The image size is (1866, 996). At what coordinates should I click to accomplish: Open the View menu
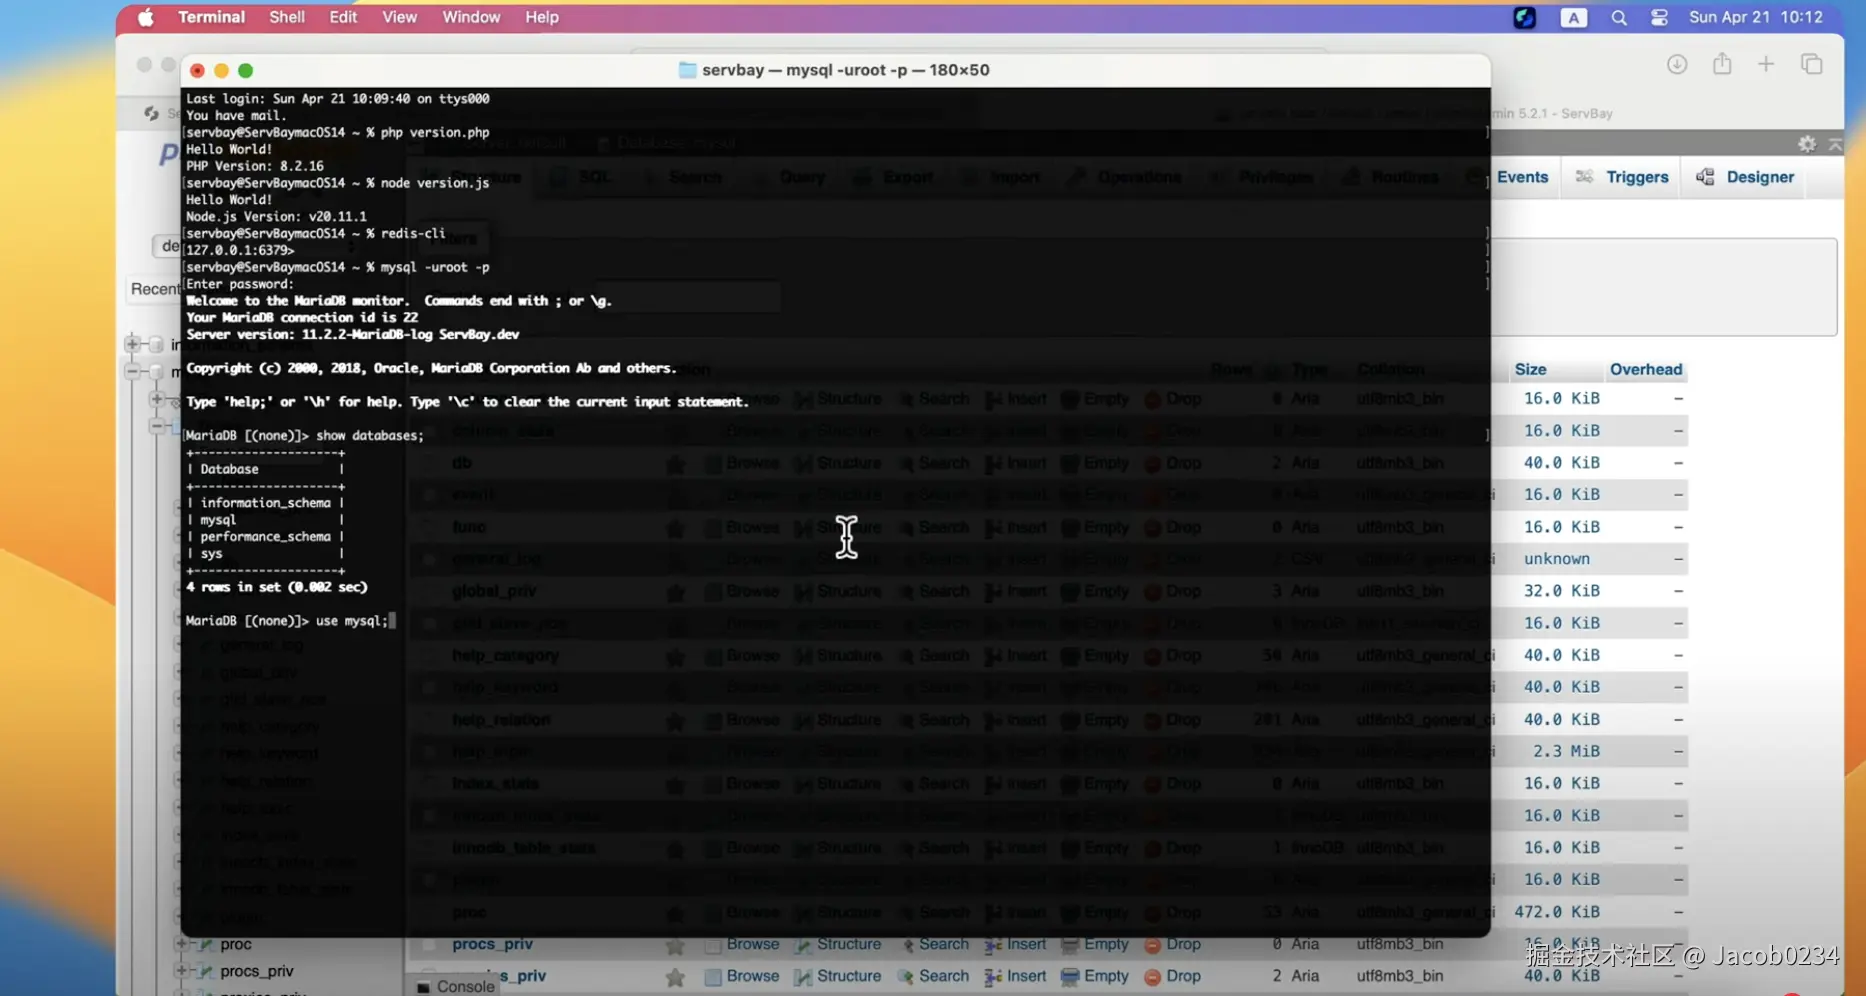(400, 17)
